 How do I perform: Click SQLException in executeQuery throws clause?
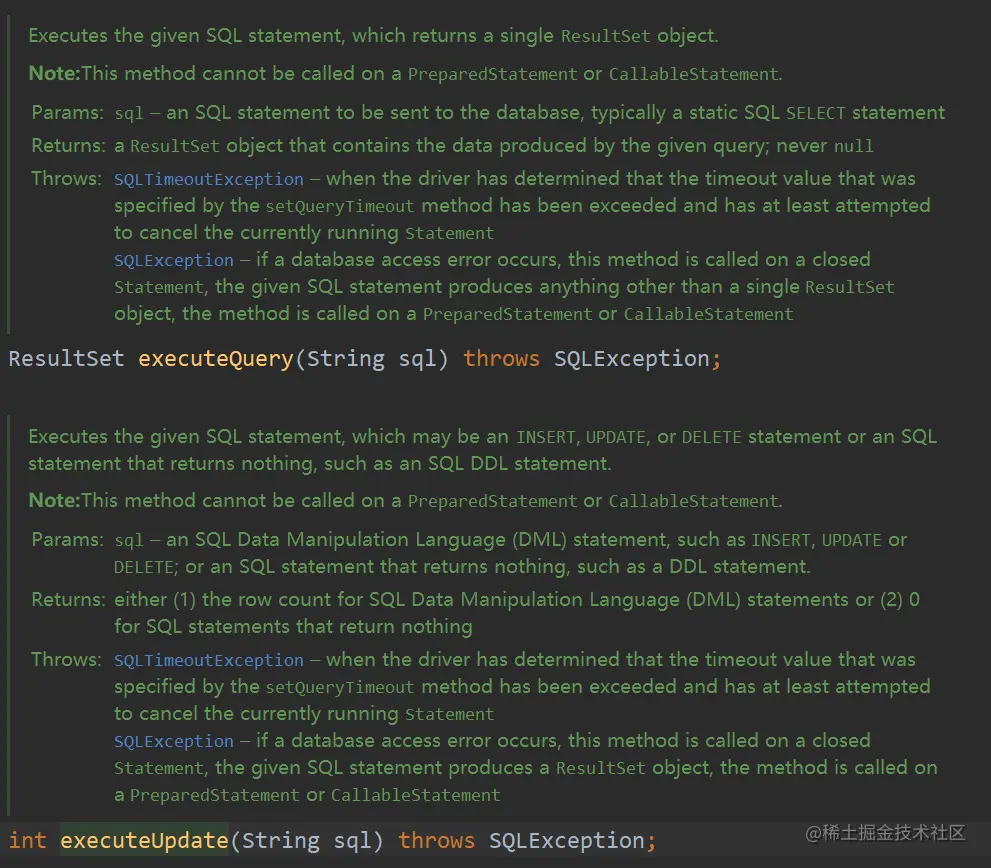click(631, 359)
